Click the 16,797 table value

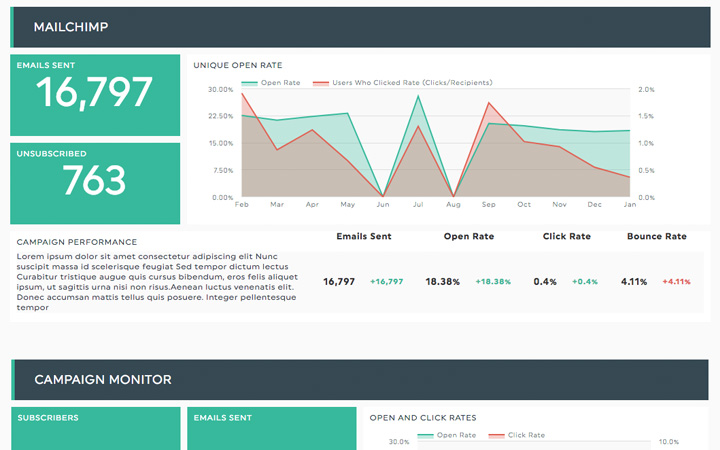pos(339,282)
